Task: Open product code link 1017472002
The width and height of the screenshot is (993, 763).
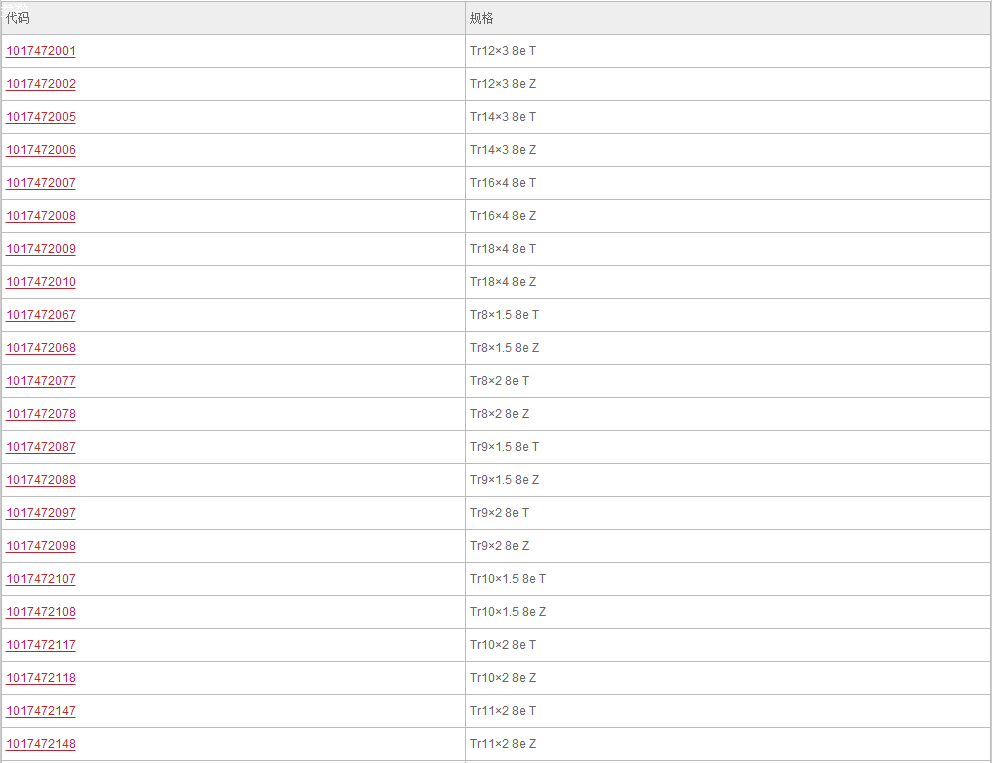Action: click(x=41, y=84)
